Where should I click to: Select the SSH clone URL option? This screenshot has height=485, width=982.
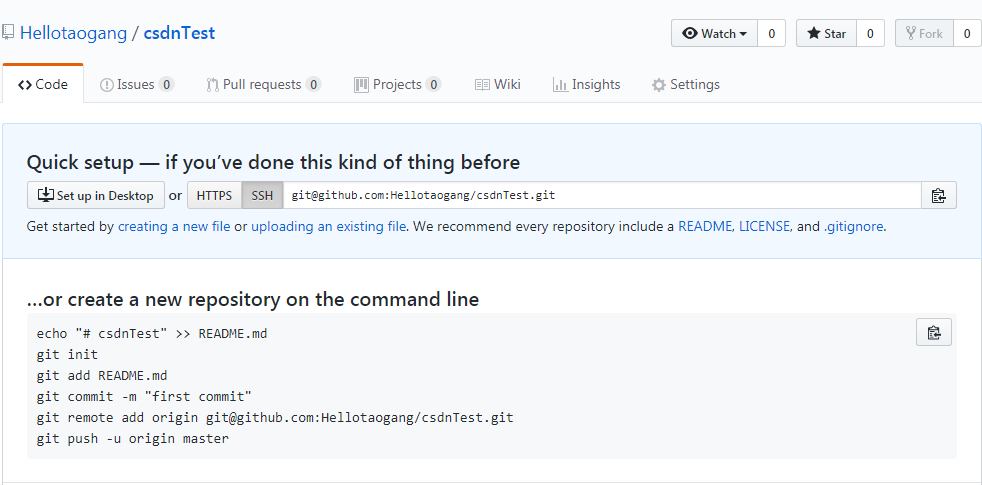[262, 196]
